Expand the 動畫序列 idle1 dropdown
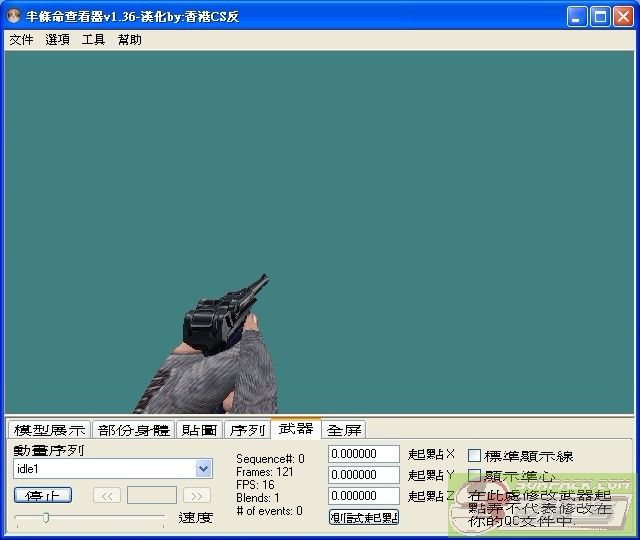 204,469
